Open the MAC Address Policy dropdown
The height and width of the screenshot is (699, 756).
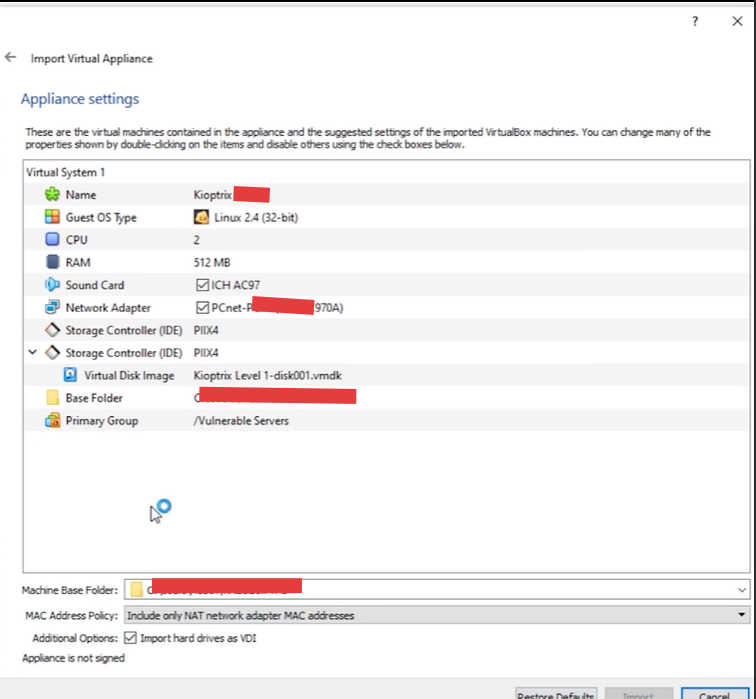(437, 615)
